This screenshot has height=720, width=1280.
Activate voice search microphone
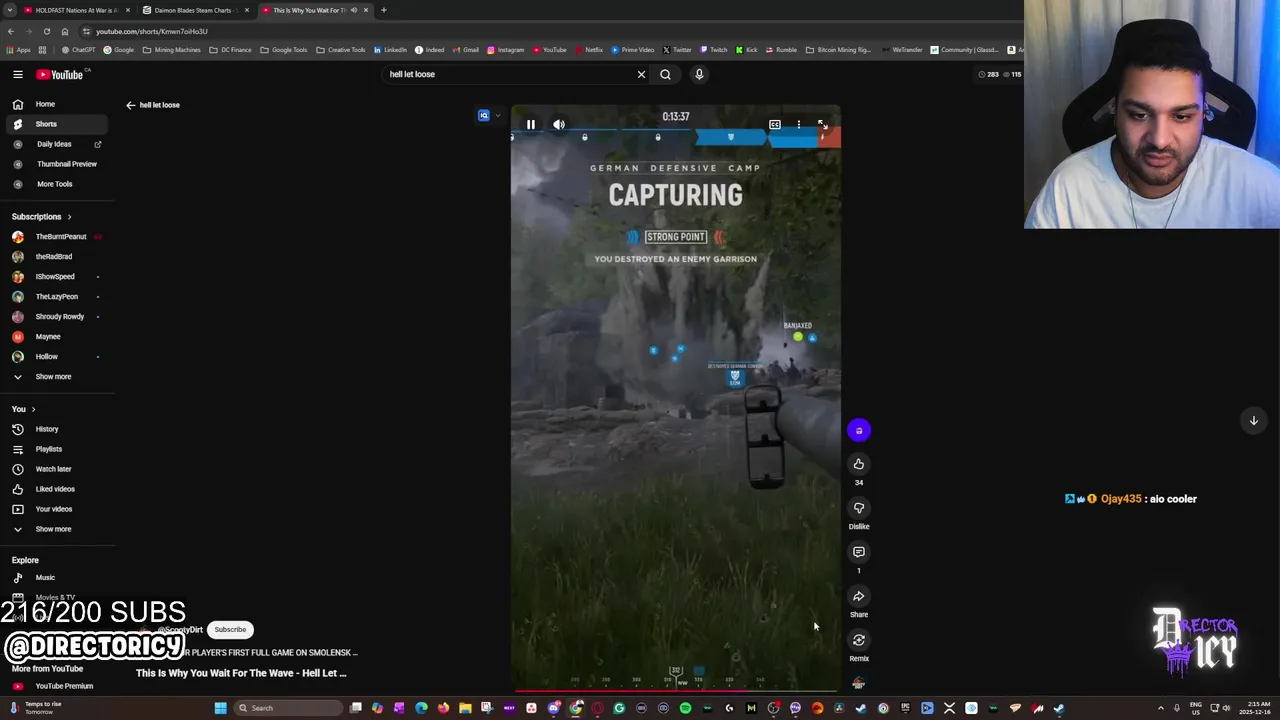point(699,74)
